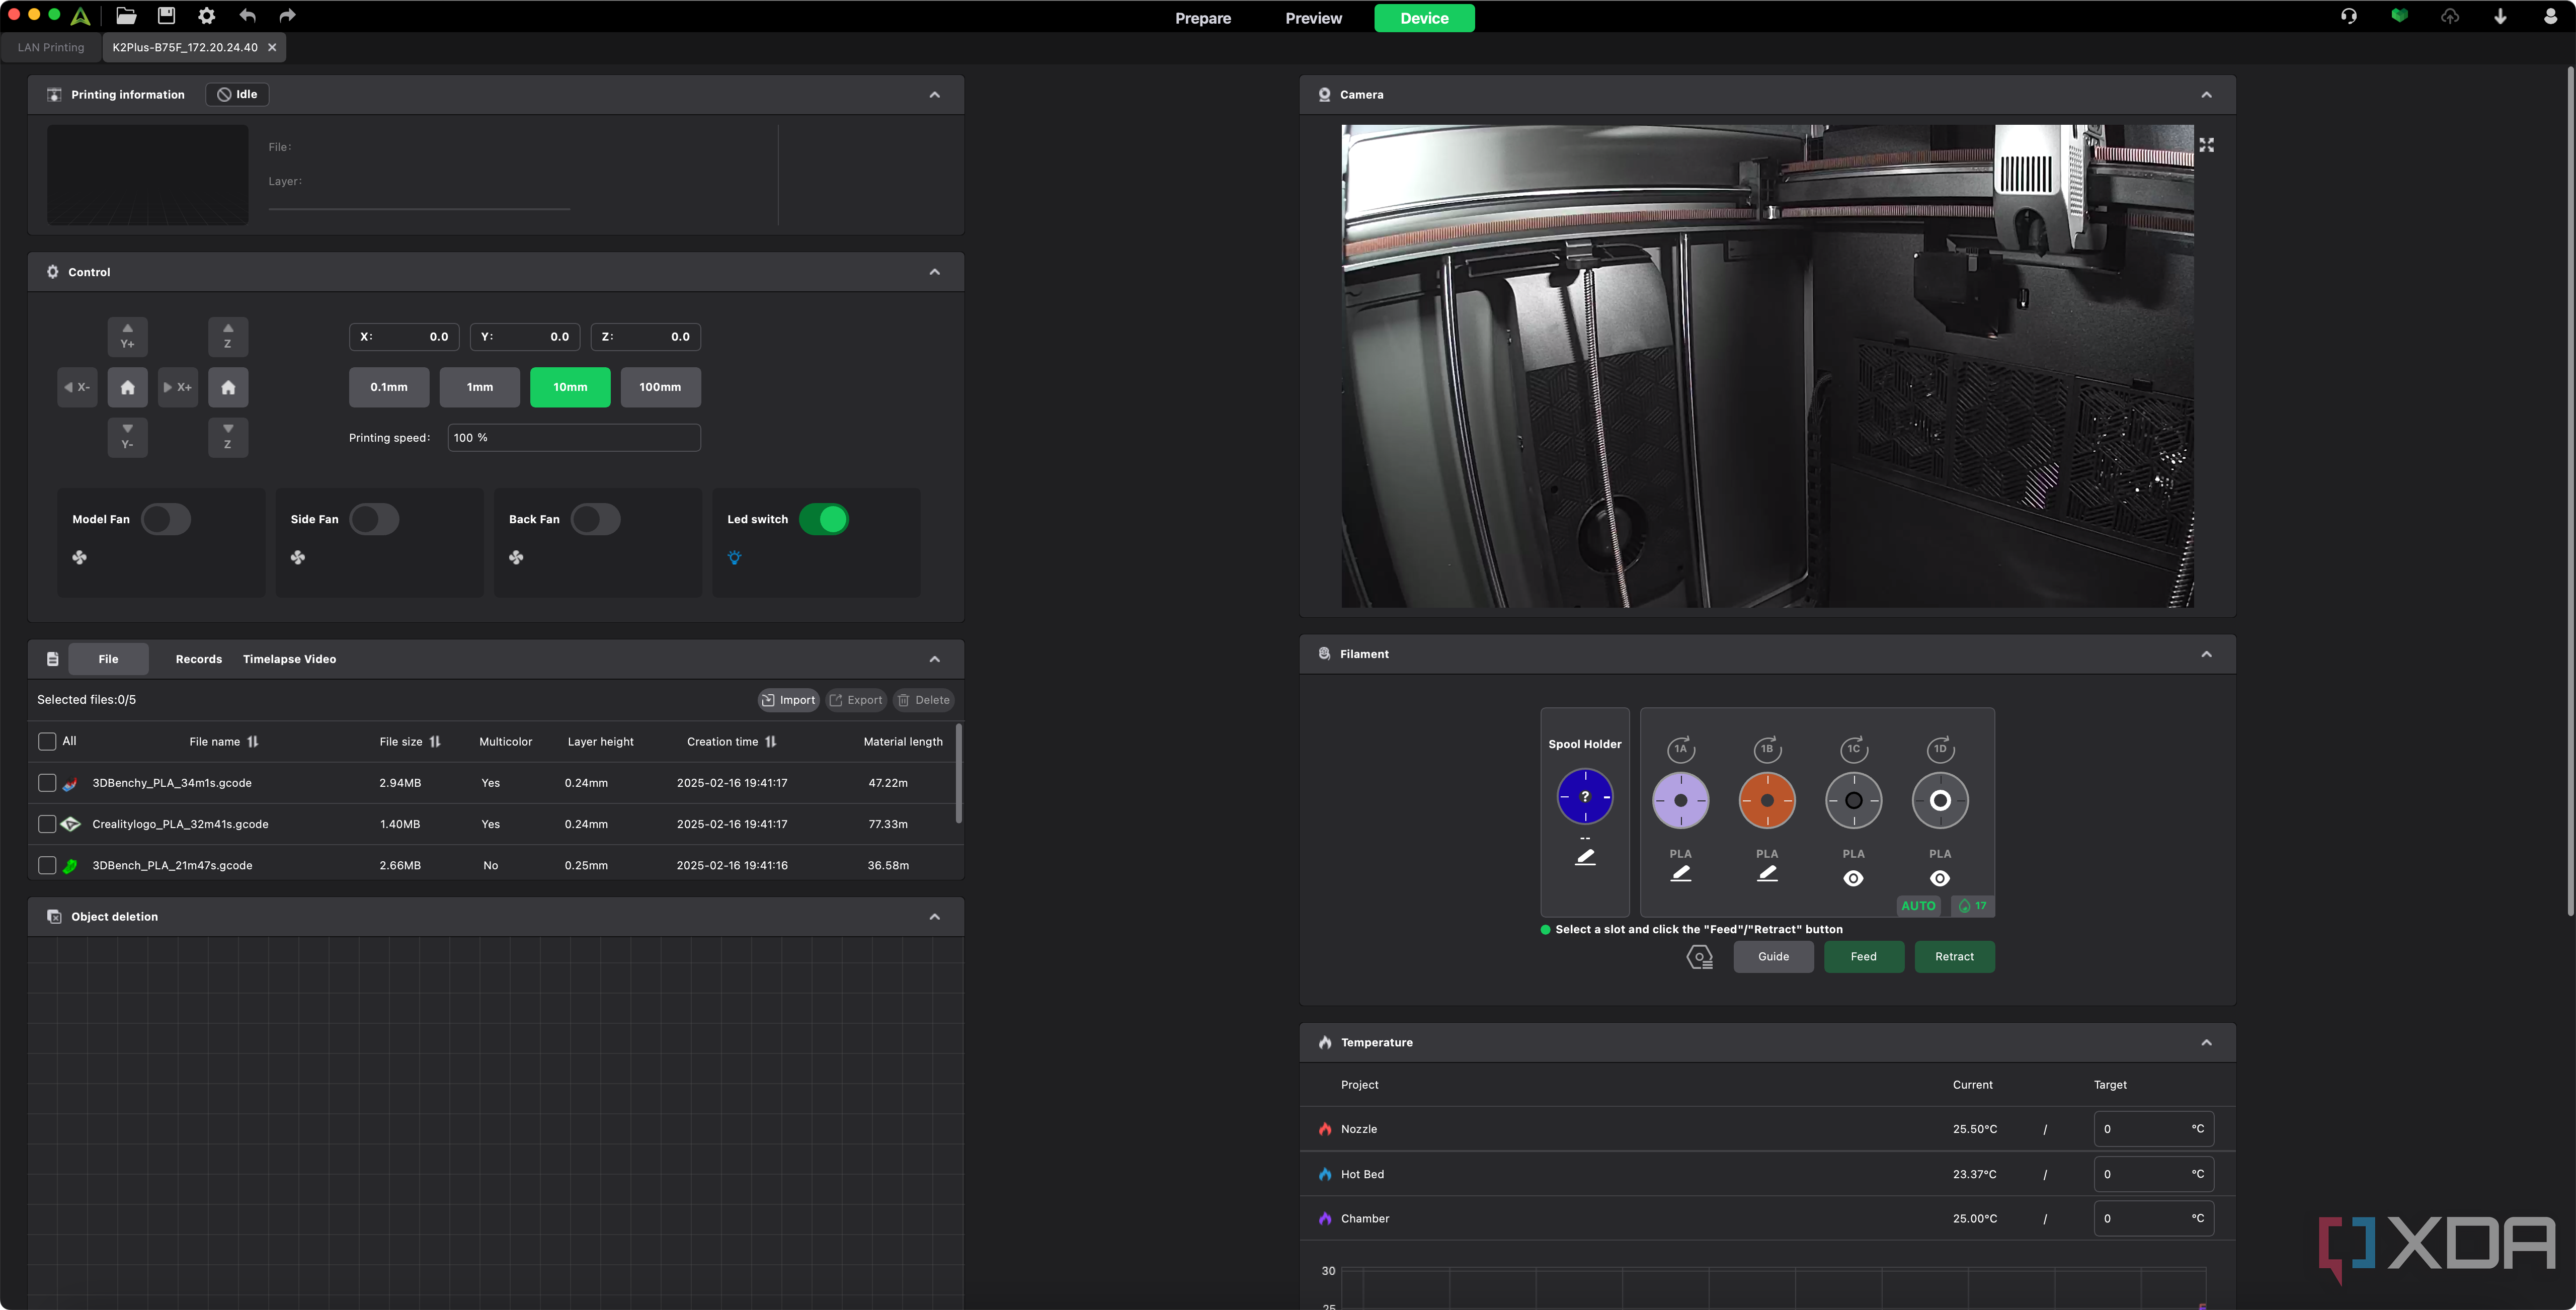Screen dimensions: 2576x1310
Task: Edit Spool Holder filament with pencil icon
Action: tap(1585, 857)
